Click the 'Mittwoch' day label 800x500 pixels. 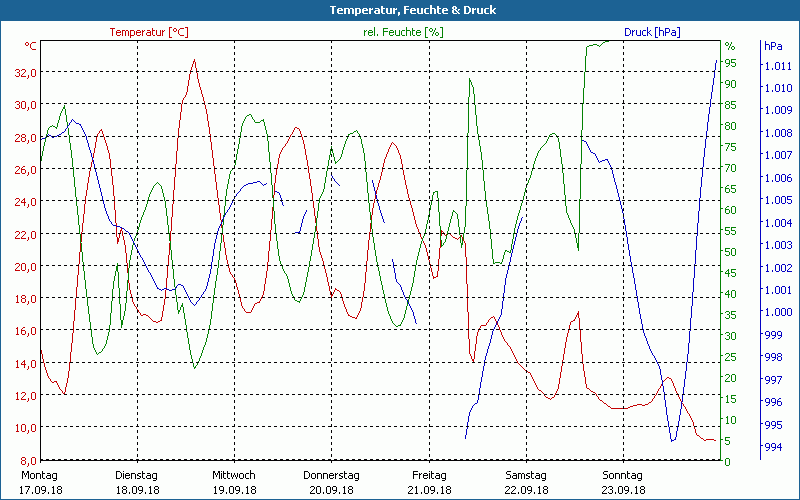(234, 475)
